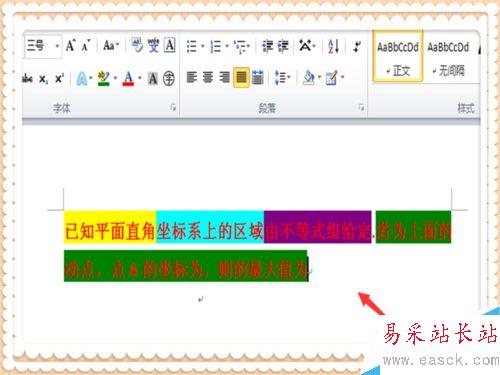Click the Text Effects glowing A icon

[x=82, y=79]
